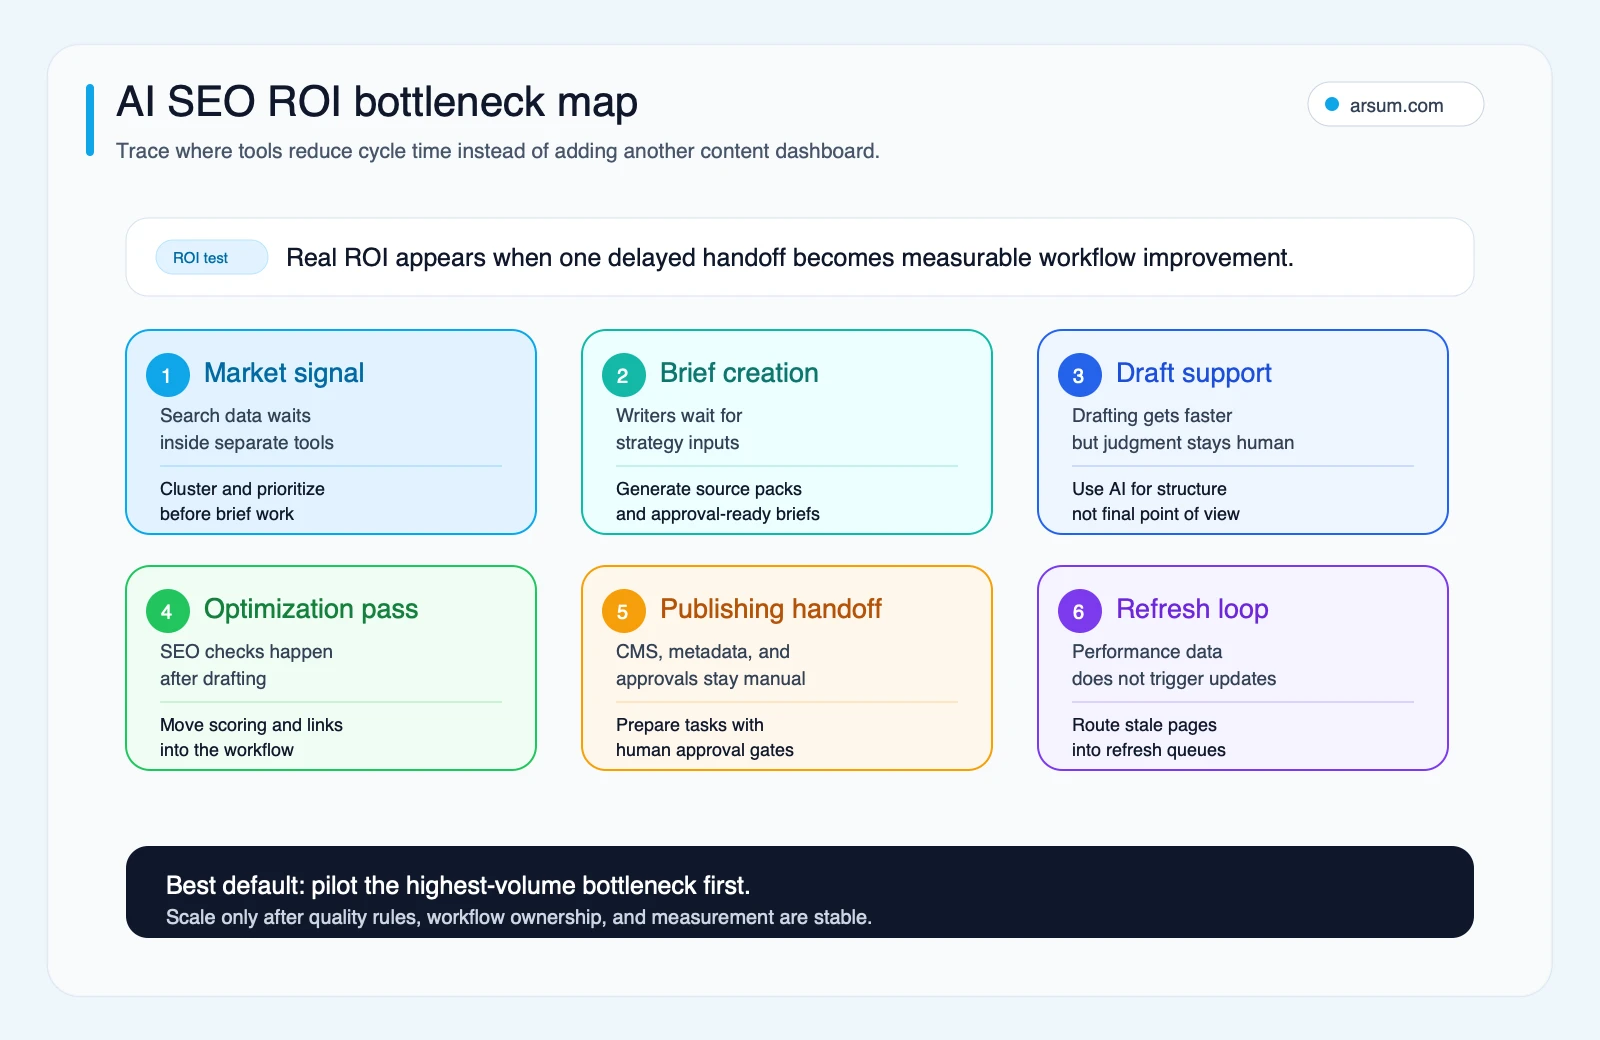Image resolution: width=1600 pixels, height=1040 pixels.
Task: Click 'Drafting gets faster but judgment stays human'
Action: (x=1183, y=429)
